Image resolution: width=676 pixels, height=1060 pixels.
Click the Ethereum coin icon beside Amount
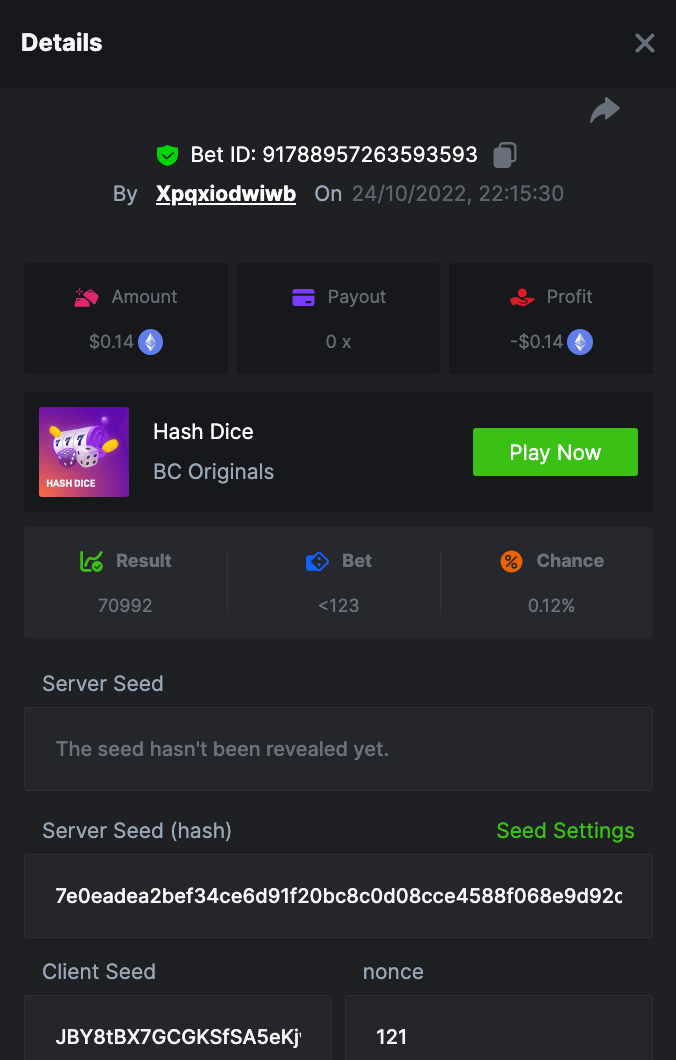[x=150, y=342]
